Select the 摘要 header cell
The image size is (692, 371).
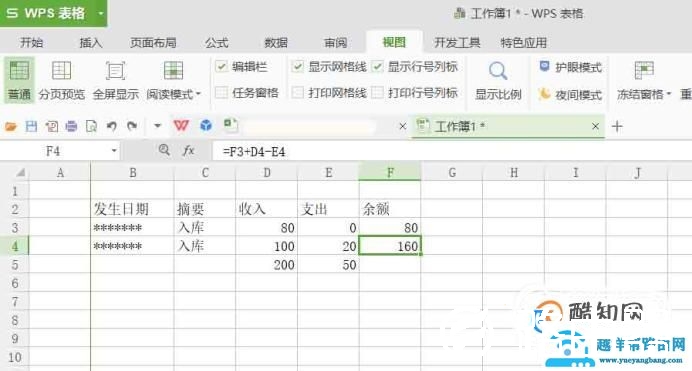pos(205,209)
